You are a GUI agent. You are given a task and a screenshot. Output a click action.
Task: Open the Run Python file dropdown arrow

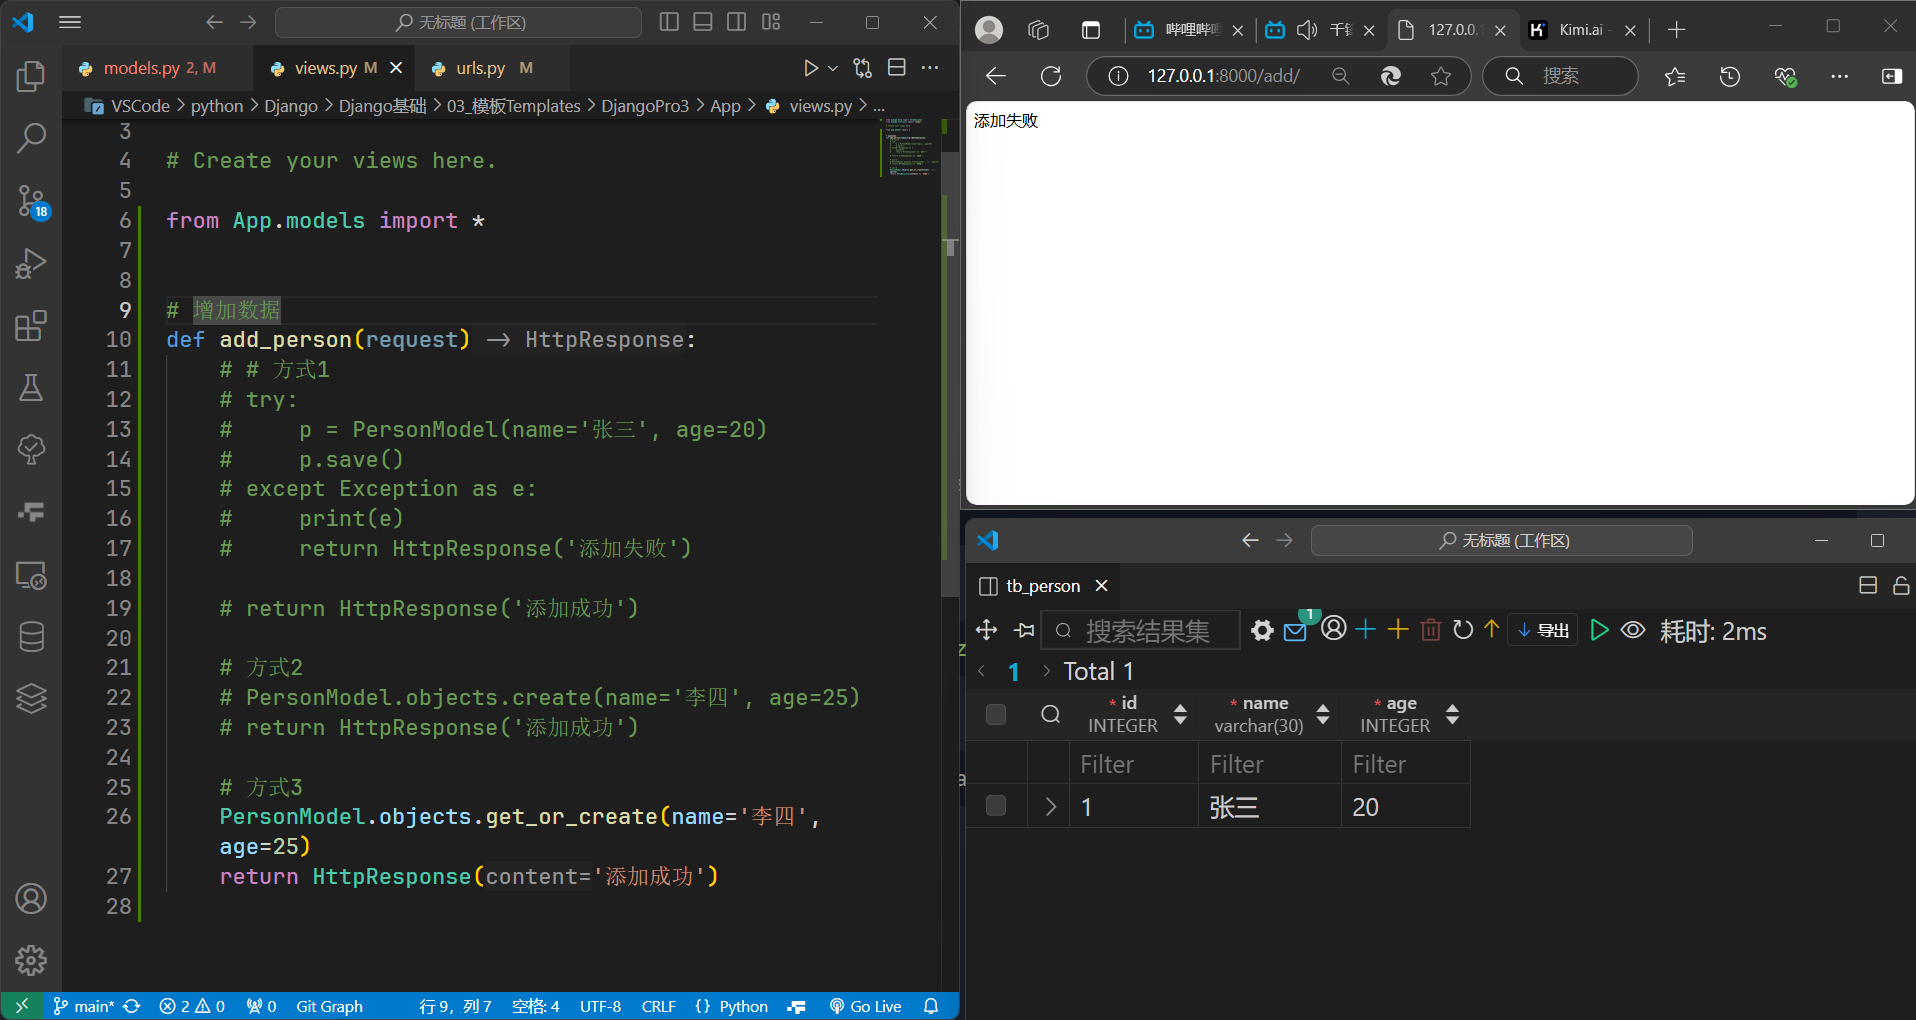click(x=833, y=68)
